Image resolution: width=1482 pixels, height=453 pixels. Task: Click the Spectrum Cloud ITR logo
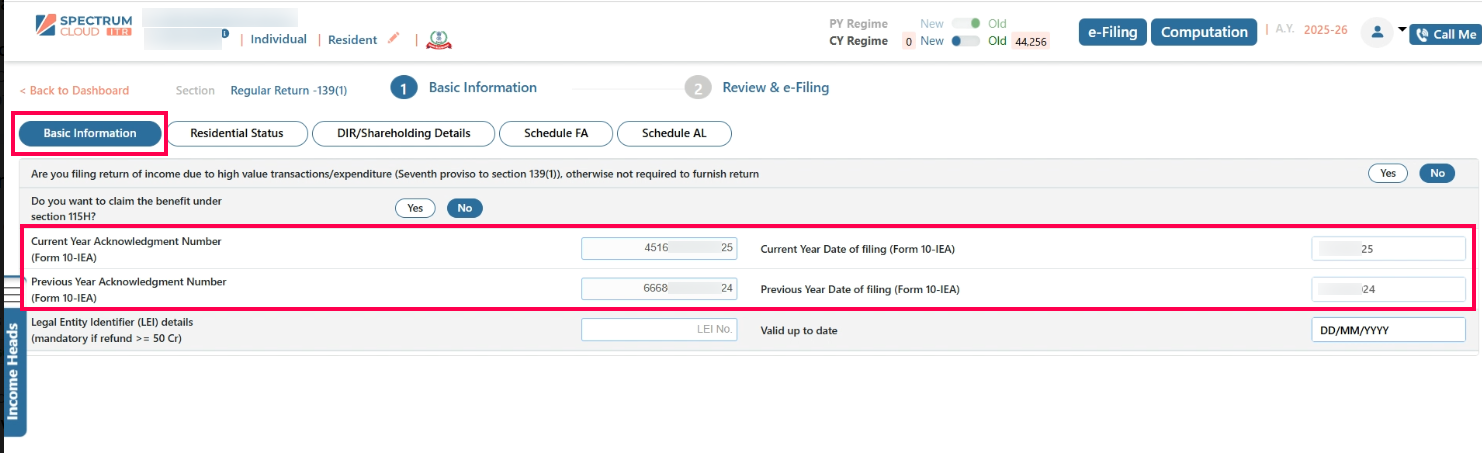[76, 25]
